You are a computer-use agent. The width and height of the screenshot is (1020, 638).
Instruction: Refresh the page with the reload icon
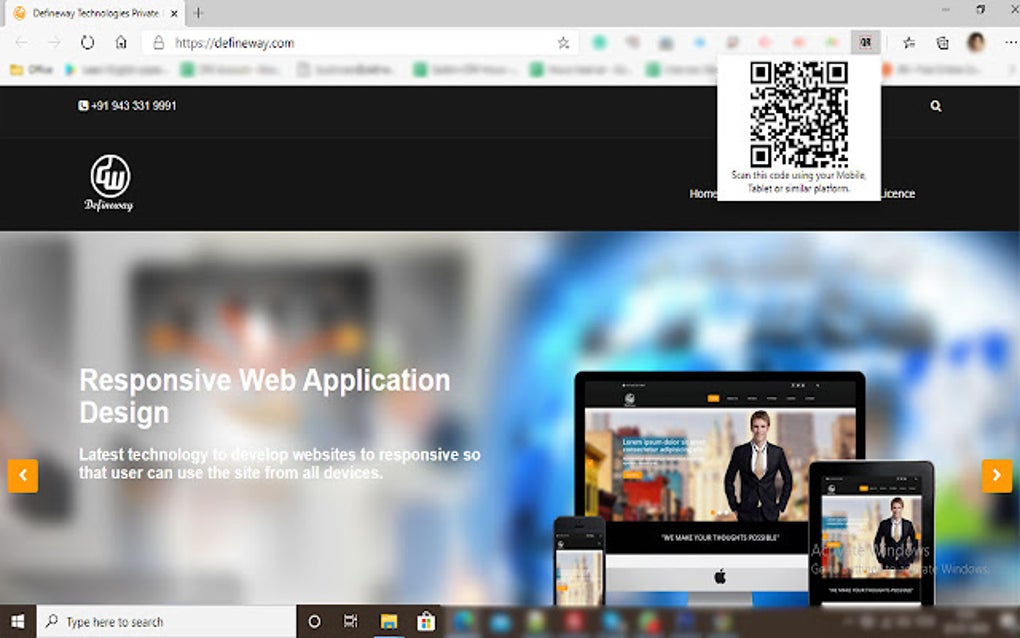click(87, 42)
